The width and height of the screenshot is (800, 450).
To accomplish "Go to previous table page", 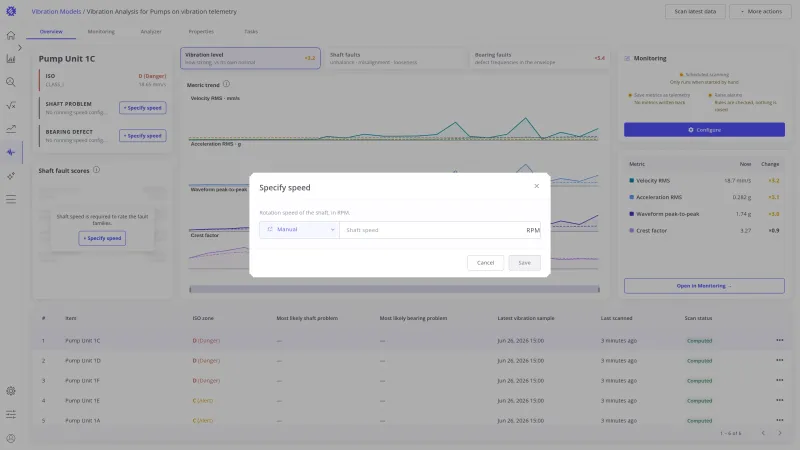I will coord(763,433).
